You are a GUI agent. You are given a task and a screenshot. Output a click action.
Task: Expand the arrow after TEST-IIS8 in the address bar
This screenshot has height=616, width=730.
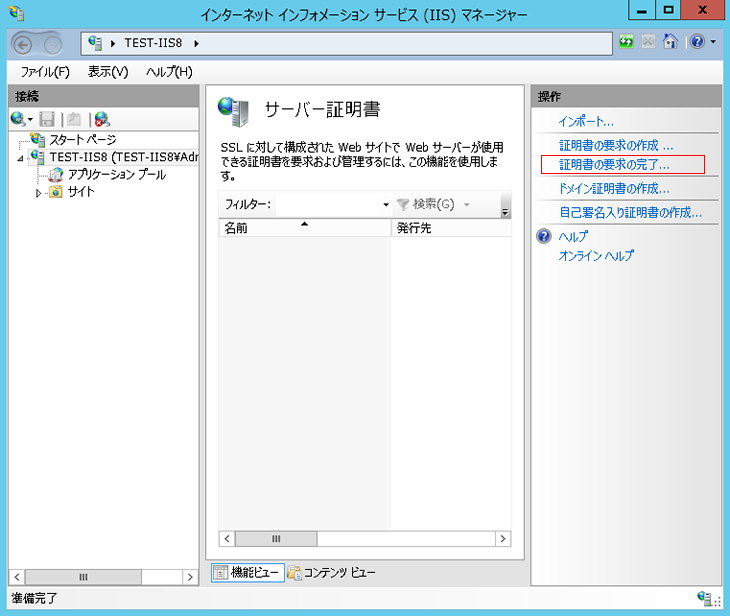(196, 43)
